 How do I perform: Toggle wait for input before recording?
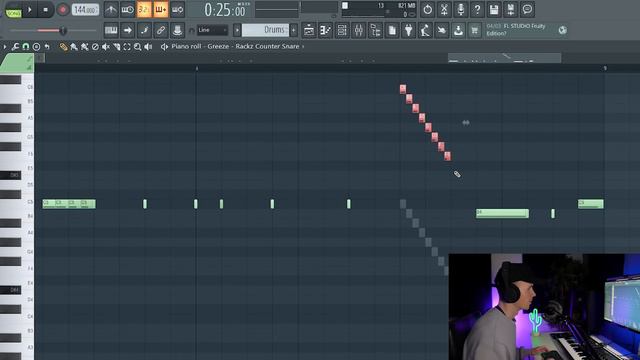tap(128, 9)
